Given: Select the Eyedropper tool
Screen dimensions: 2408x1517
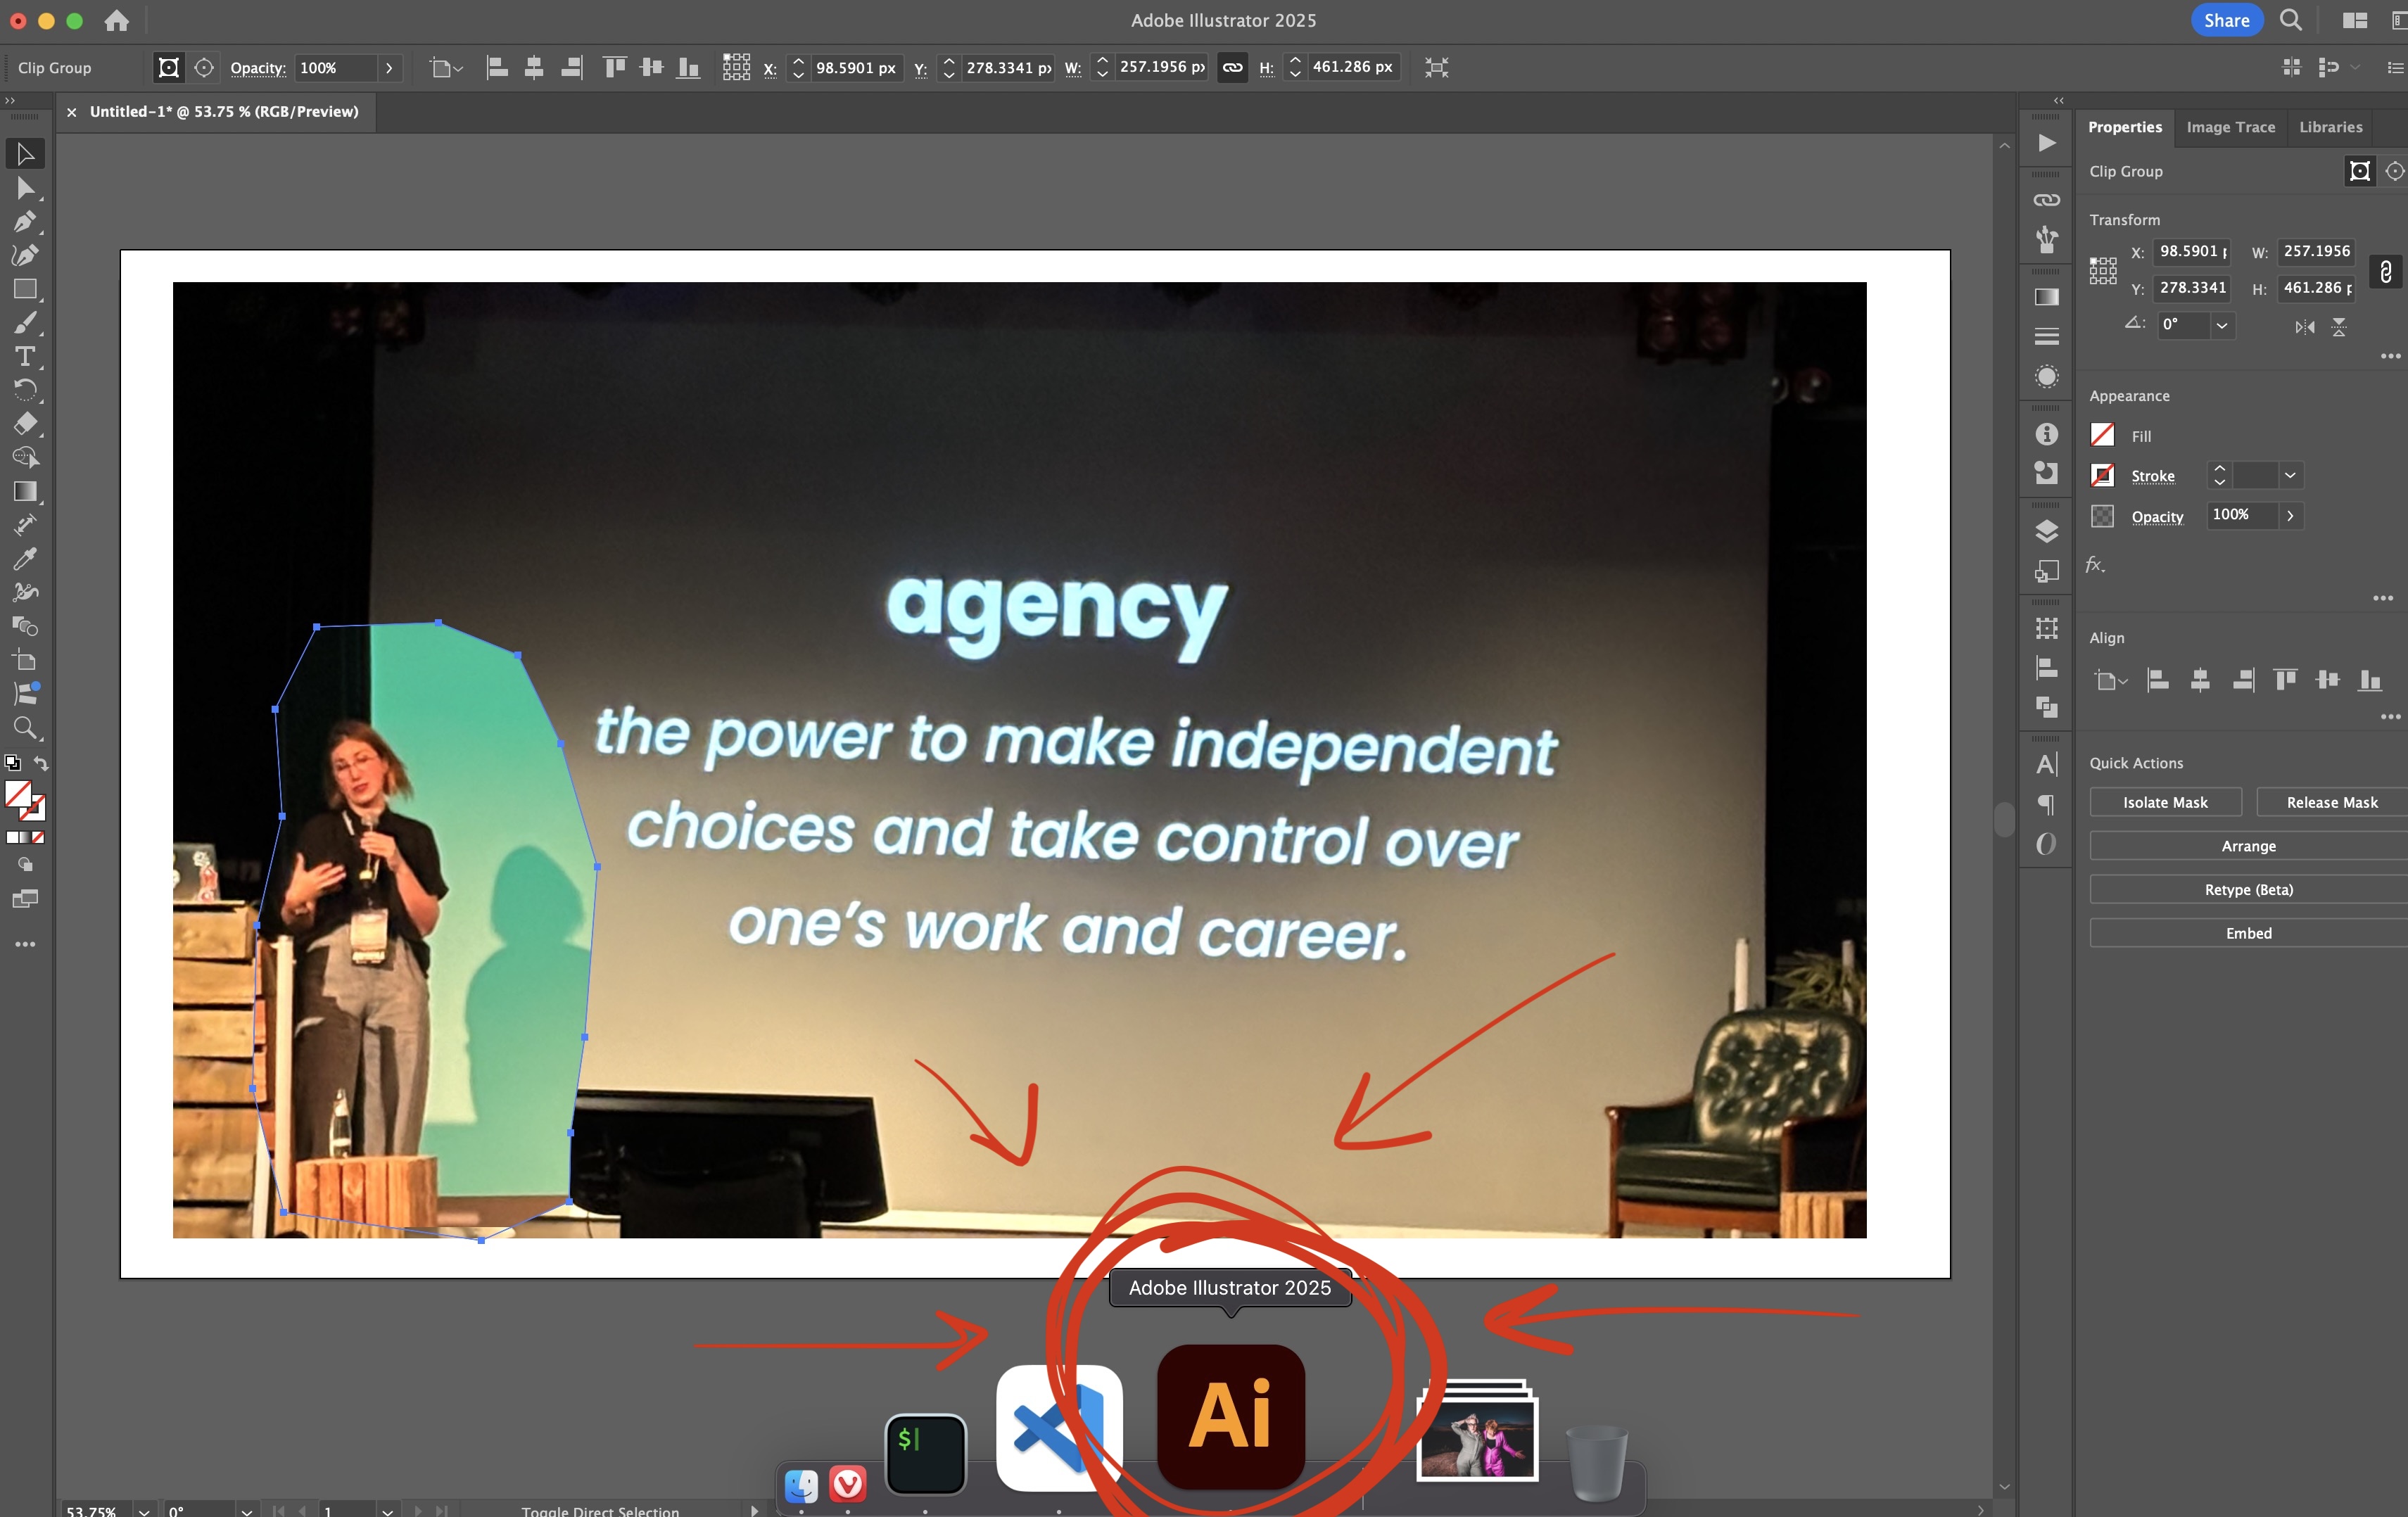Looking at the screenshot, I should (25, 559).
